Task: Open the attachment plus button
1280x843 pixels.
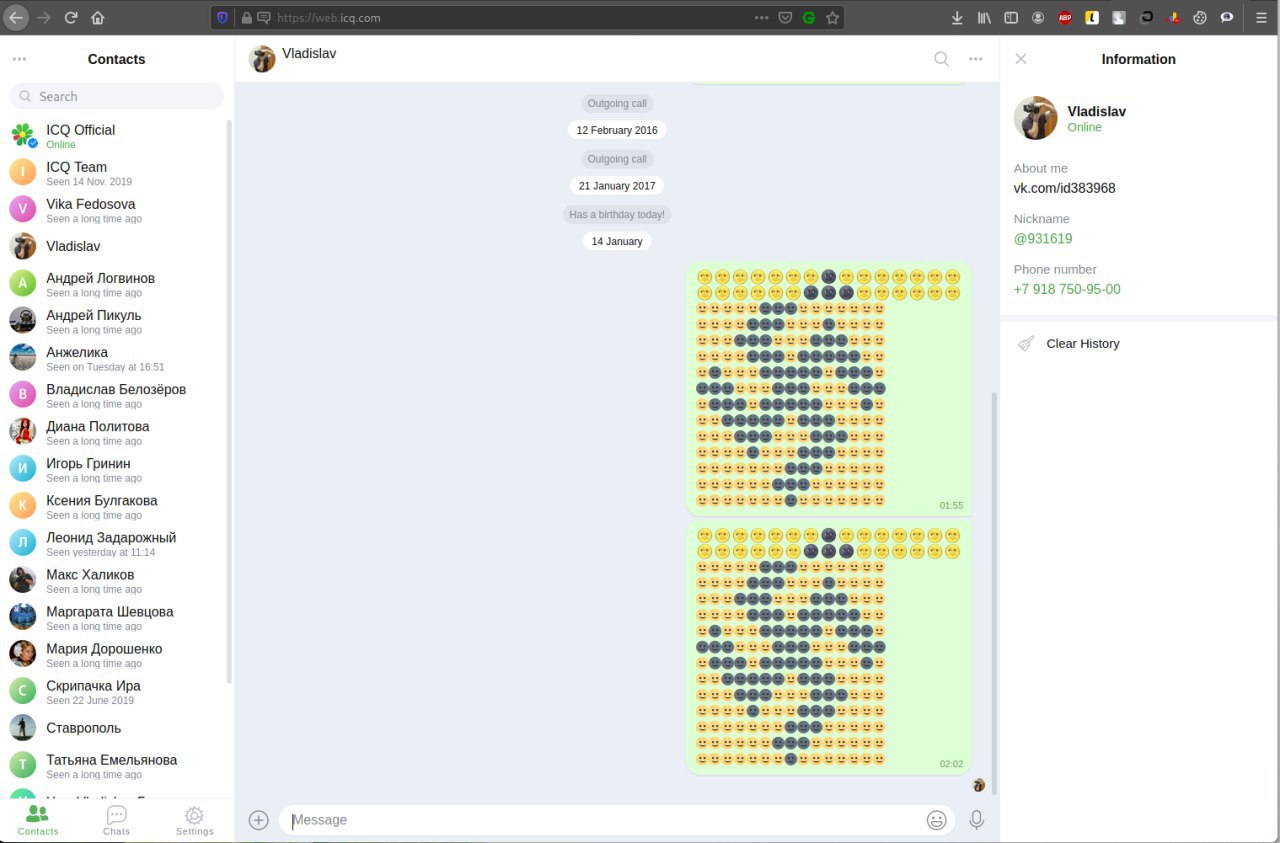Action: coord(259,820)
